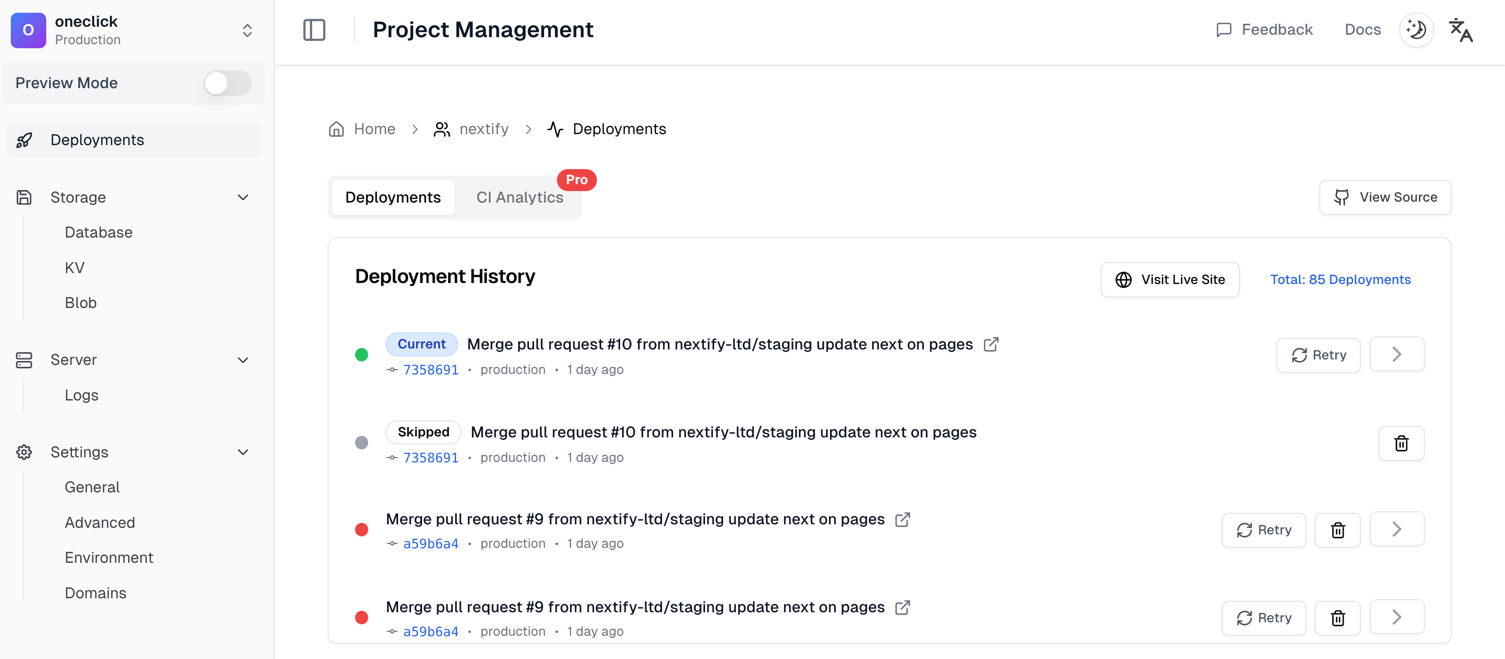Click the history clock icon in header
Image resolution: width=1505 pixels, height=659 pixels.
[x=1416, y=29]
